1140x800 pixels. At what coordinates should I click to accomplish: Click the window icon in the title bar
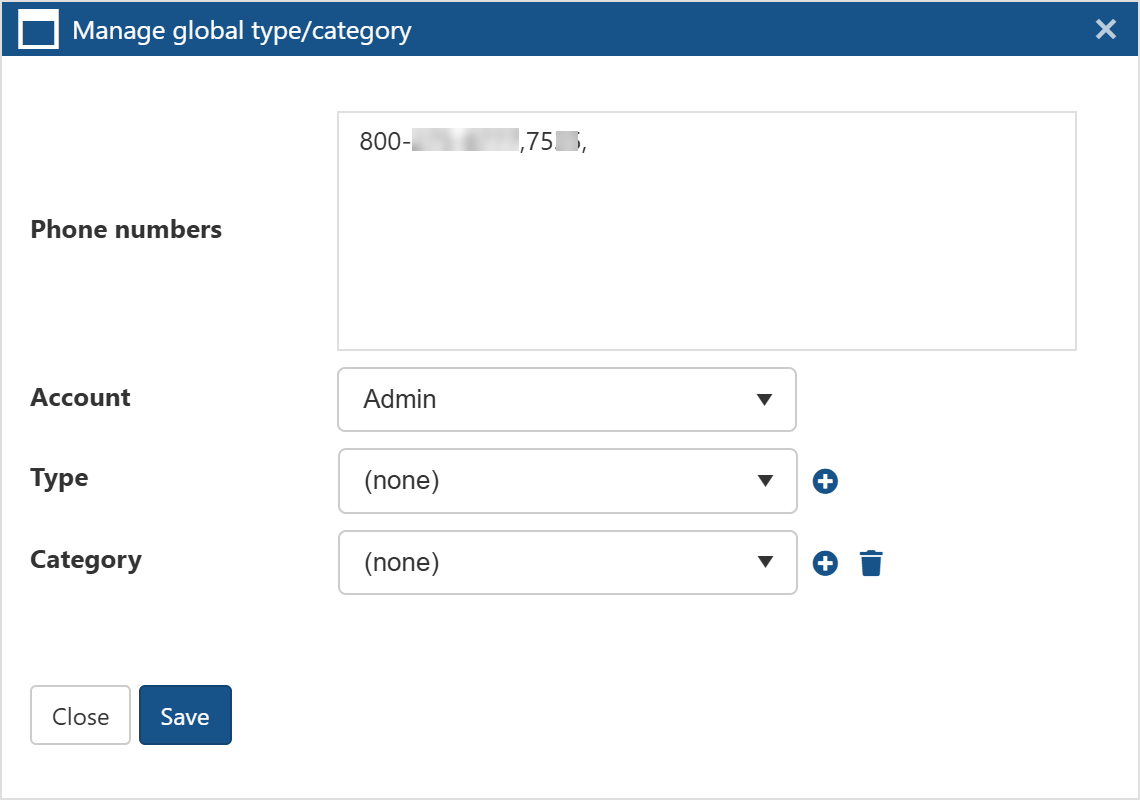39,30
